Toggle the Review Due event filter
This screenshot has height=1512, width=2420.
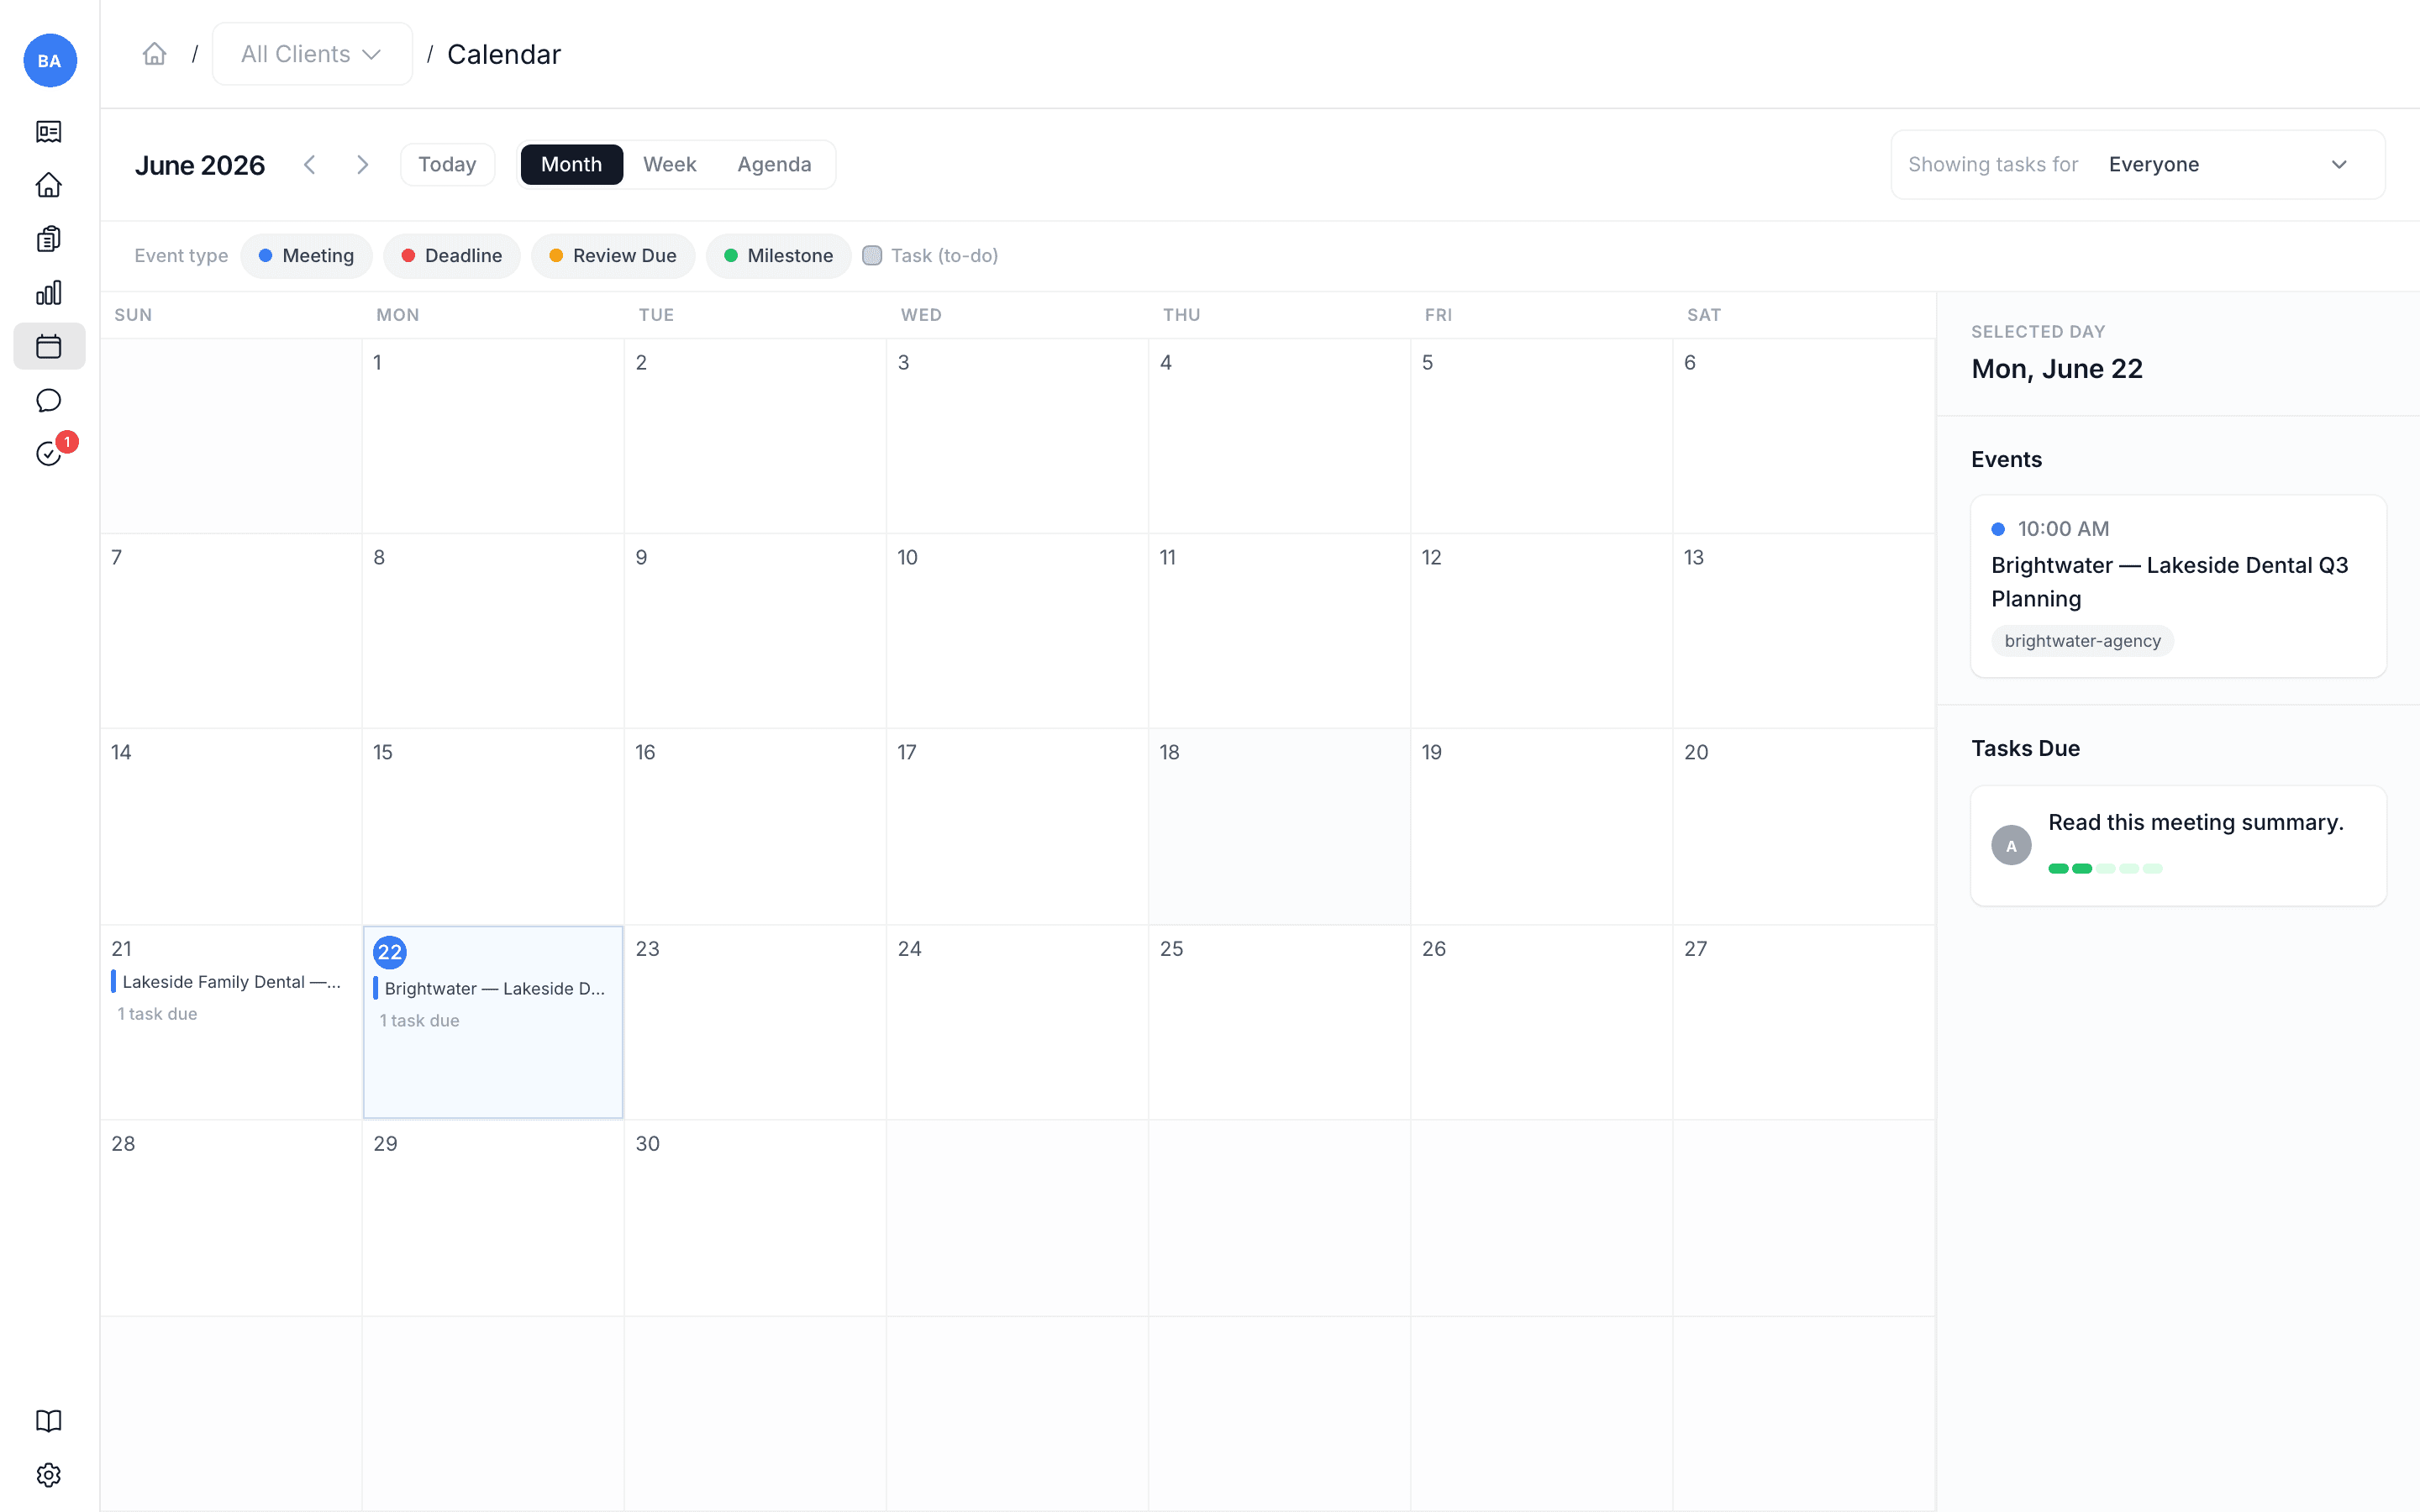coord(613,256)
